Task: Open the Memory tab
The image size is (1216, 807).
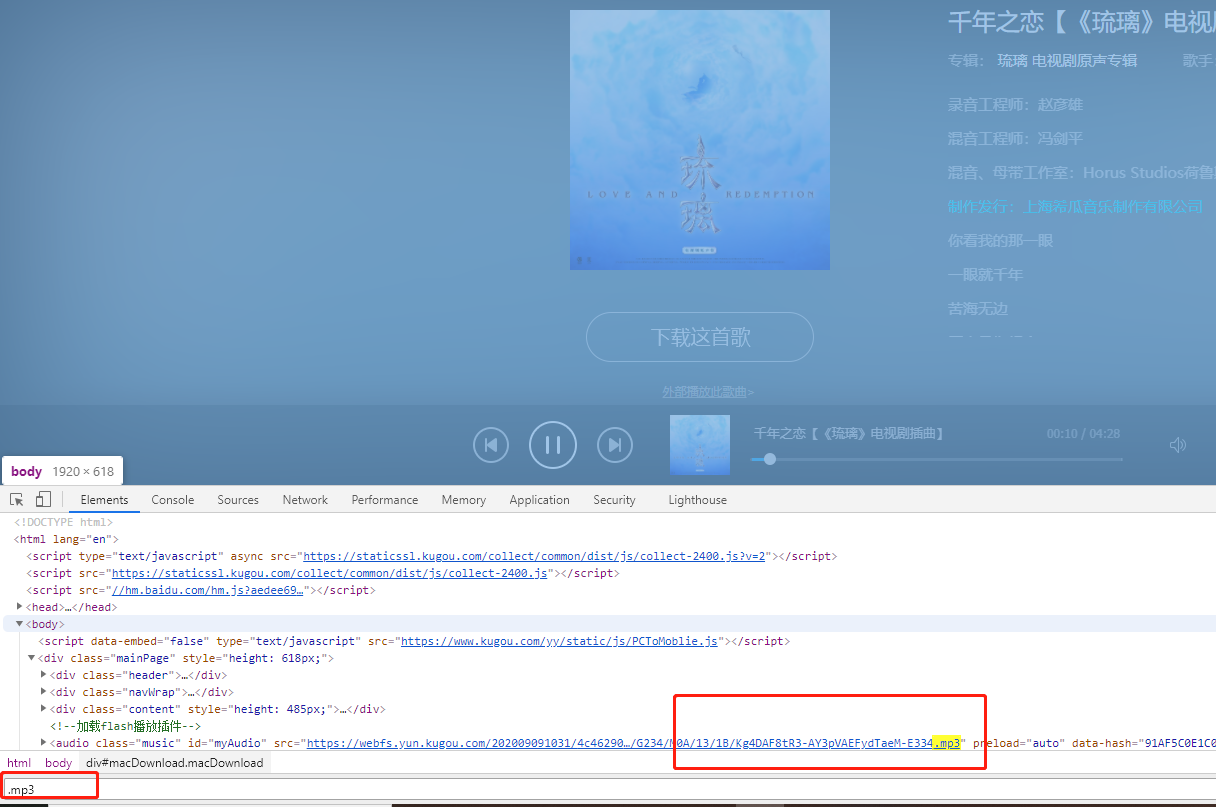Action: pyautogui.click(x=464, y=500)
